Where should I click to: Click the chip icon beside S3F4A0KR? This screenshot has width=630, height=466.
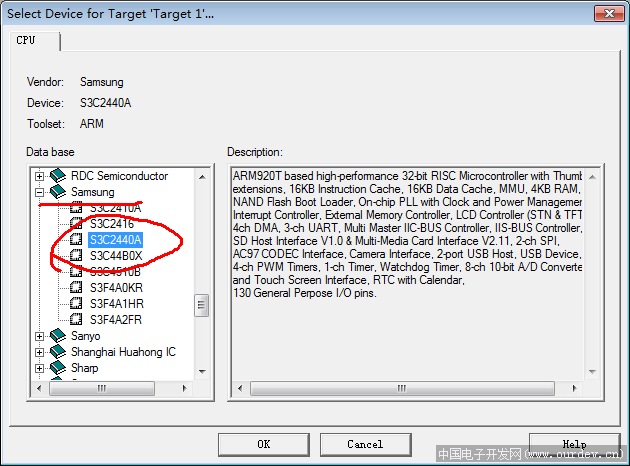pyautogui.click(x=76, y=288)
